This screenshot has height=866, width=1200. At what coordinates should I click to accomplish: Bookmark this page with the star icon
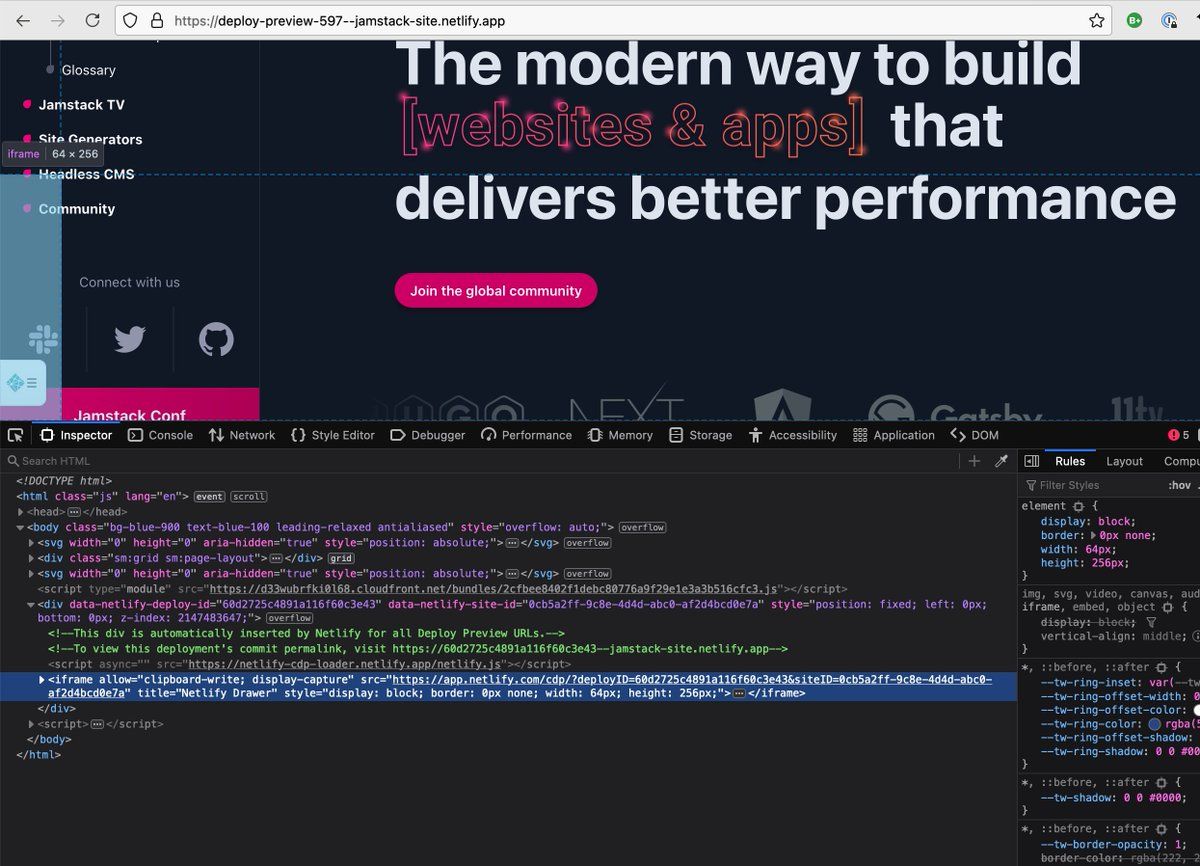1096,20
